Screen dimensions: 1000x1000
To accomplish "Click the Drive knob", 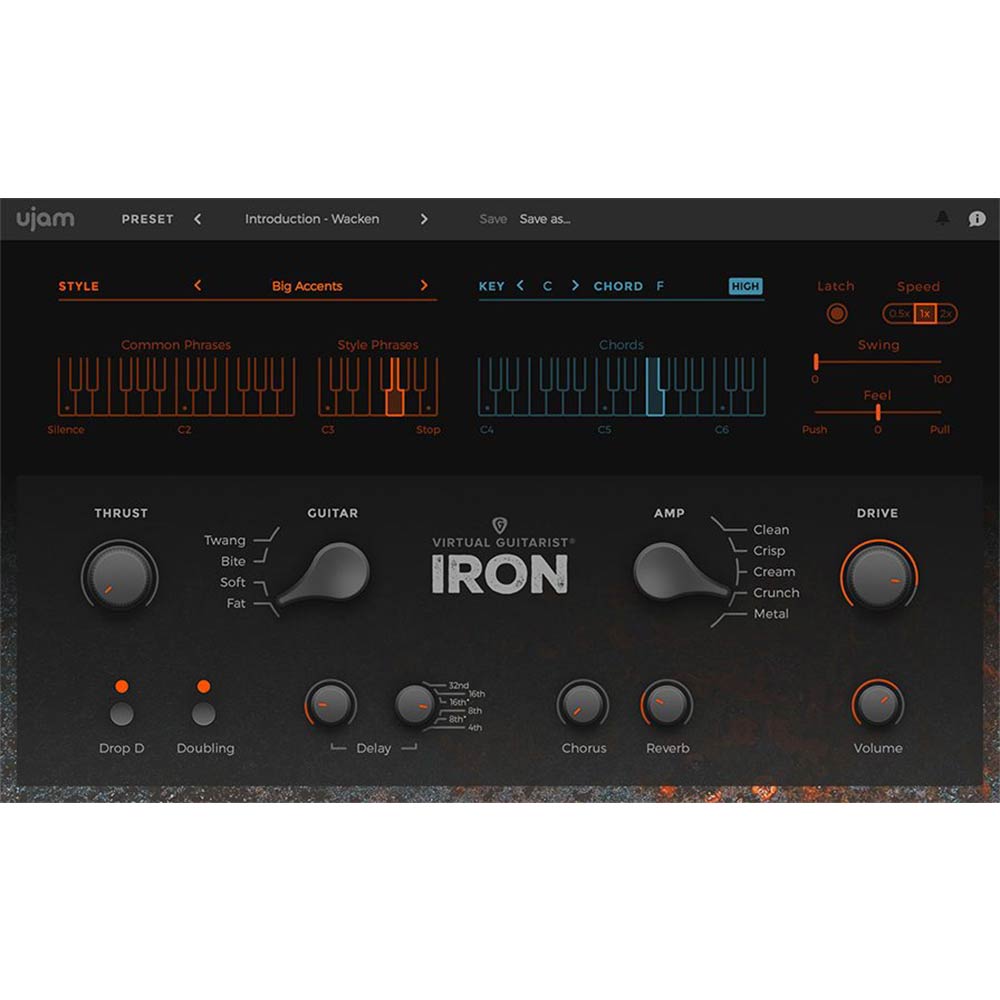I will (x=878, y=577).
